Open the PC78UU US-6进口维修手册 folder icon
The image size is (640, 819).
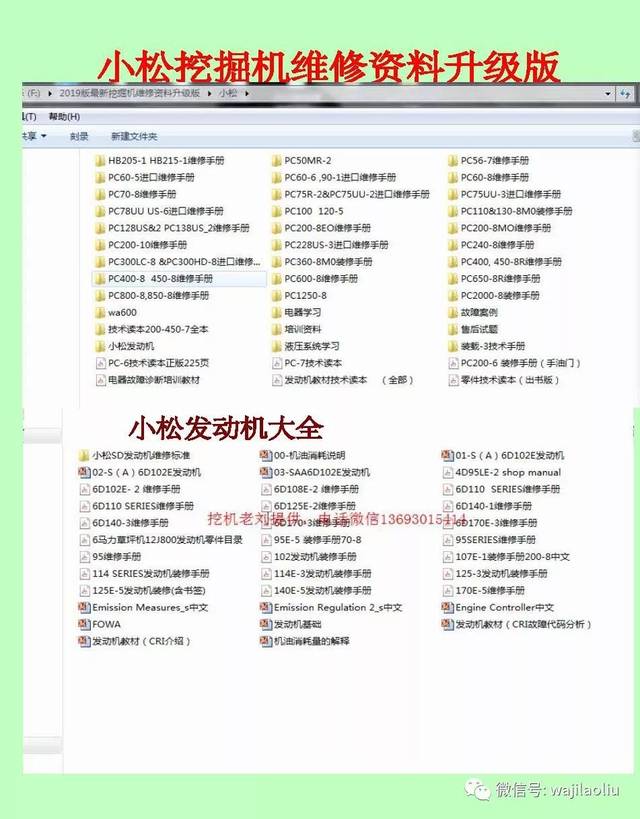pyautogui.click(x=100, y=211)
